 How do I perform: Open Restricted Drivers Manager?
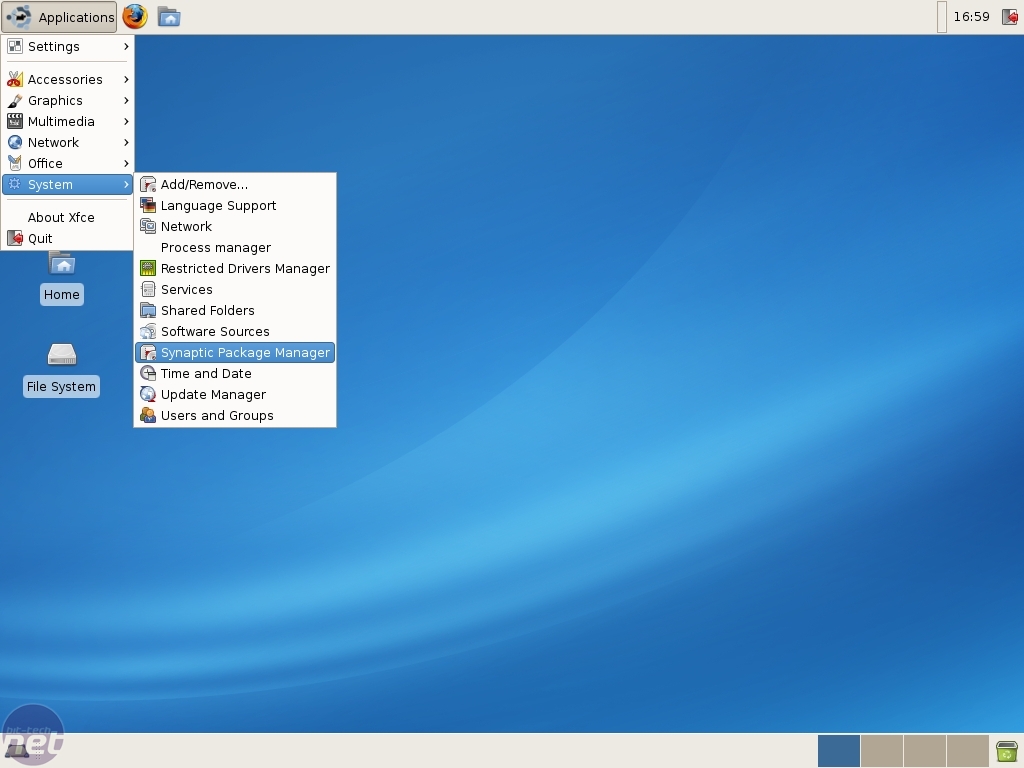235,268
